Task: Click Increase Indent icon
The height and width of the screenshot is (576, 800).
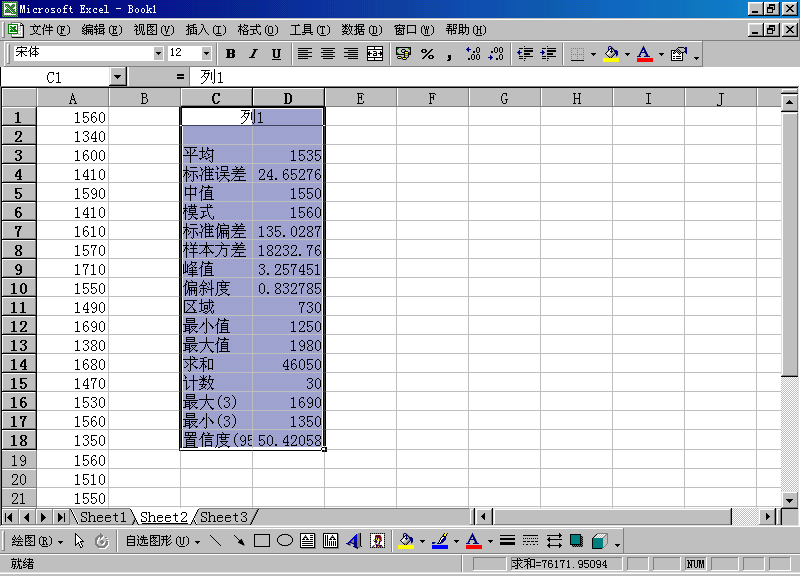Action: click(548, 53)
